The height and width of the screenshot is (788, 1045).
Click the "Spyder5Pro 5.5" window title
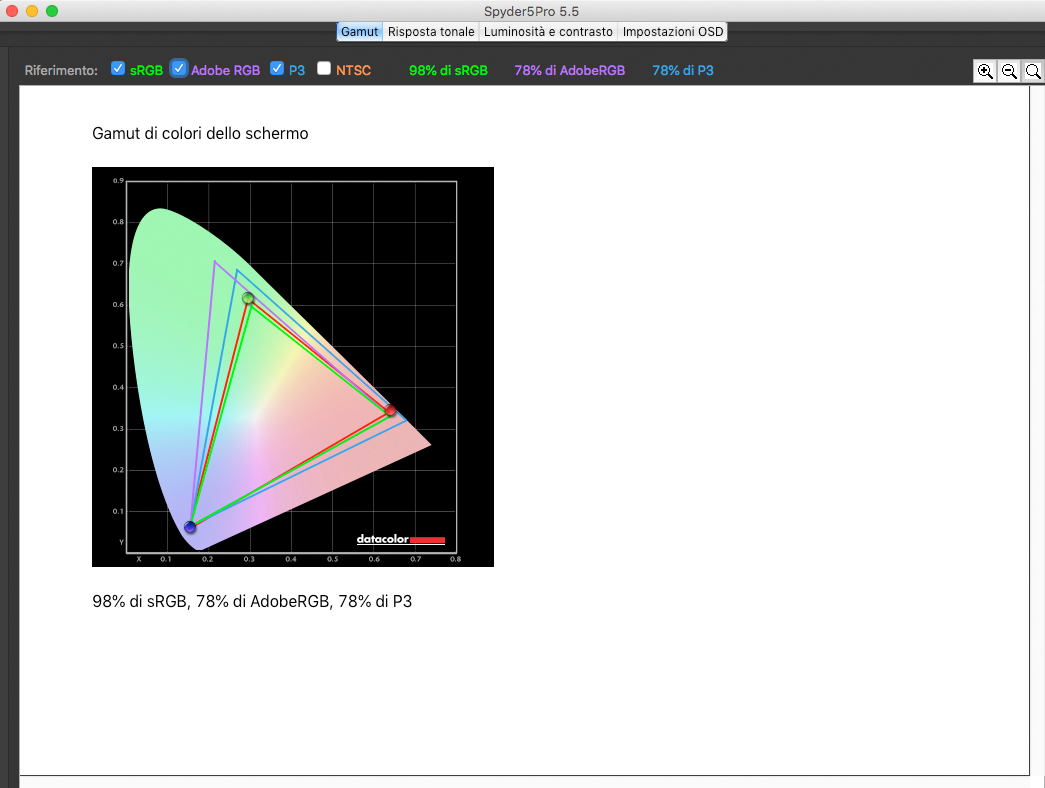(x=531, y=11)
